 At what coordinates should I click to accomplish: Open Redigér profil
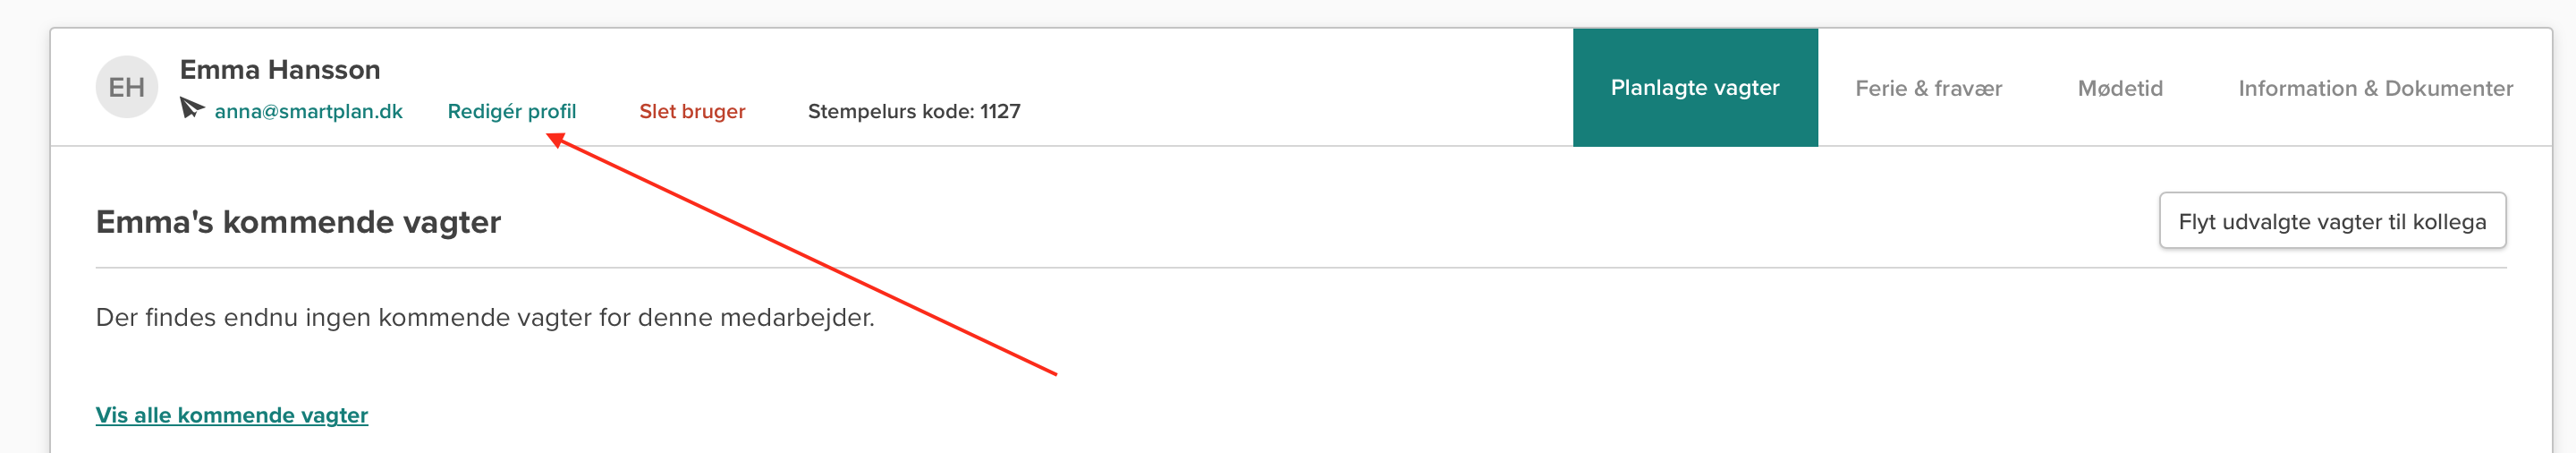coord(511,111)
